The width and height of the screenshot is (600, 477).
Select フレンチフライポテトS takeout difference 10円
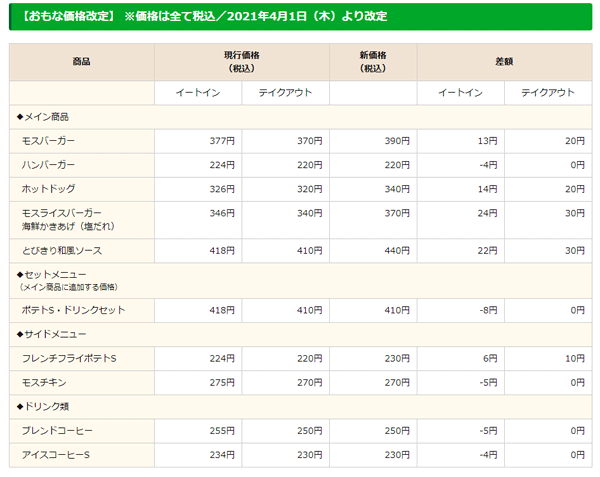tap(575, 359)
